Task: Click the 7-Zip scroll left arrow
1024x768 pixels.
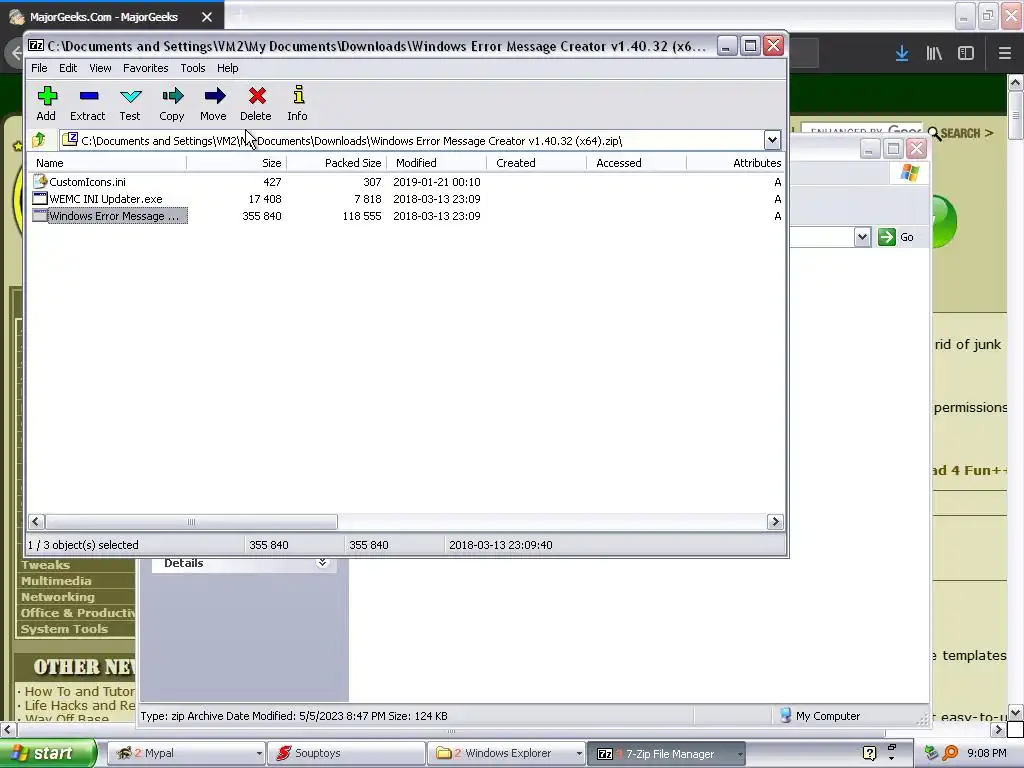Action: 36,521
